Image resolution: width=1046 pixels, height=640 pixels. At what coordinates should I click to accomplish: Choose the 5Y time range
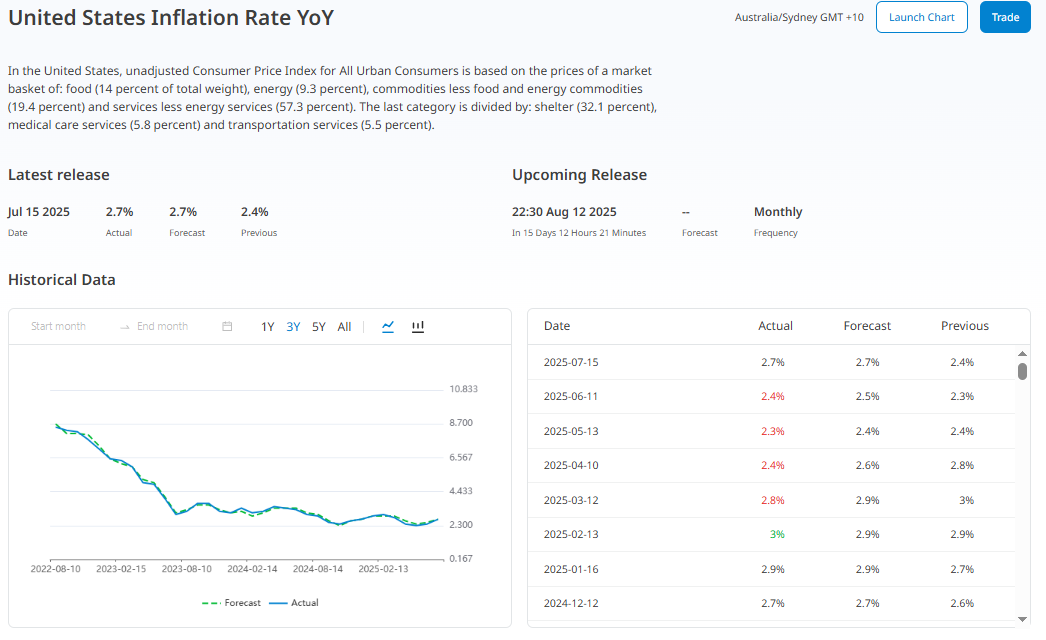coord(318,327)
